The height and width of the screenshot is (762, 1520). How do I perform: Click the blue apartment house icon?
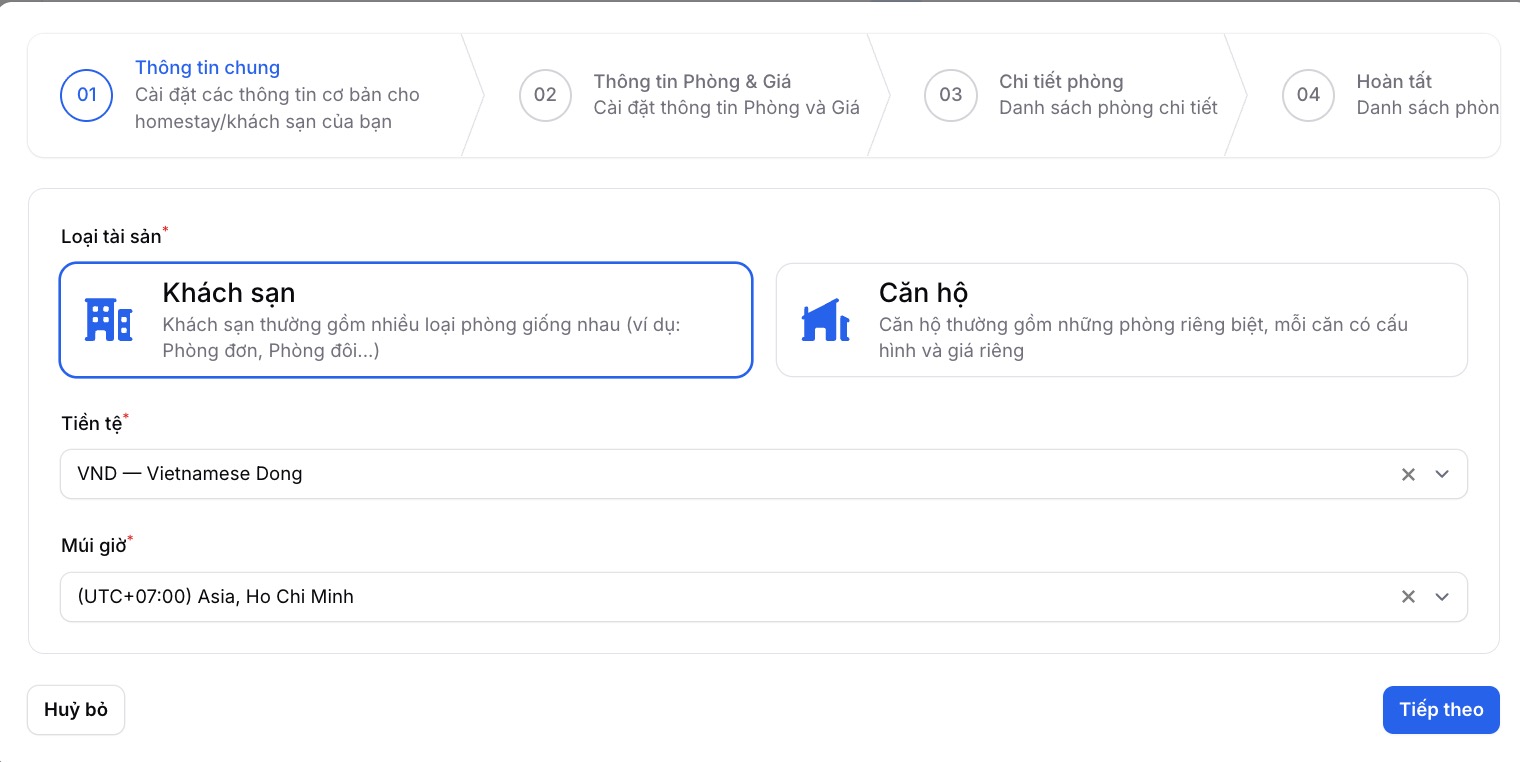tap(825, 320)
